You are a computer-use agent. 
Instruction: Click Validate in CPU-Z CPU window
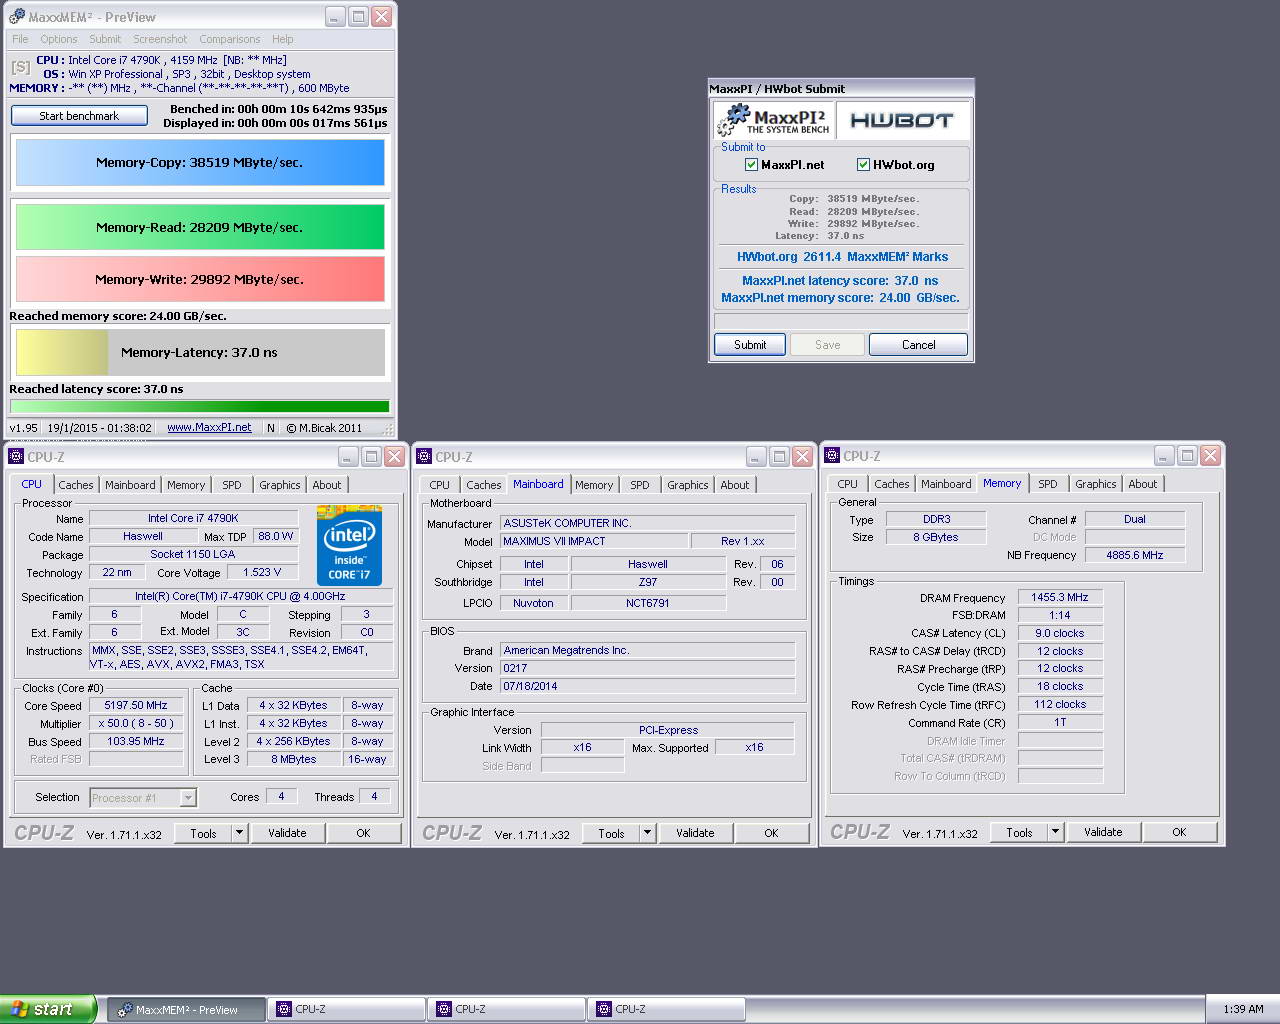point(287,833)
